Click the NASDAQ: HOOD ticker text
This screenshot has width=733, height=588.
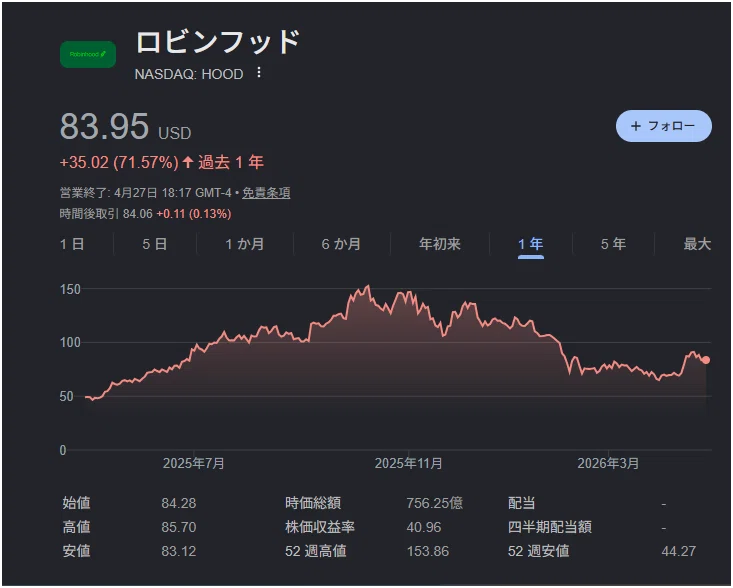click(x=189, y=74)
